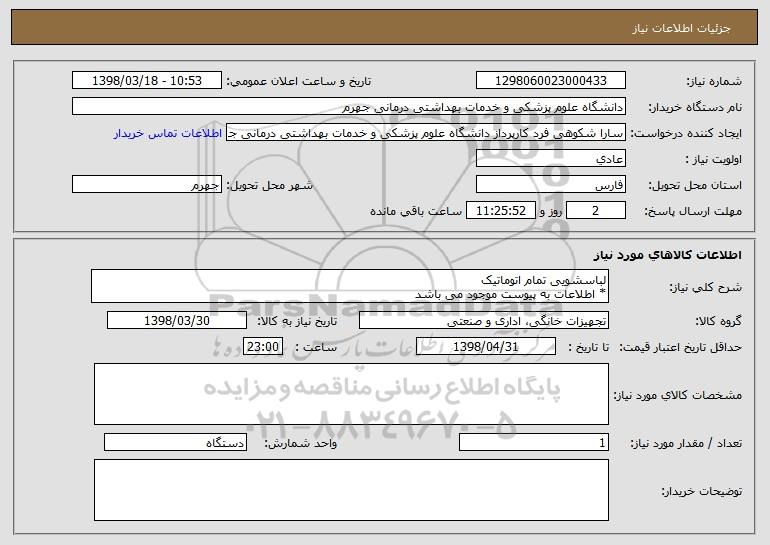Click the حداقل تاریخ اعتبار قیمت label
The width and height of the screenshot is (770, 545).
(680, 347)
